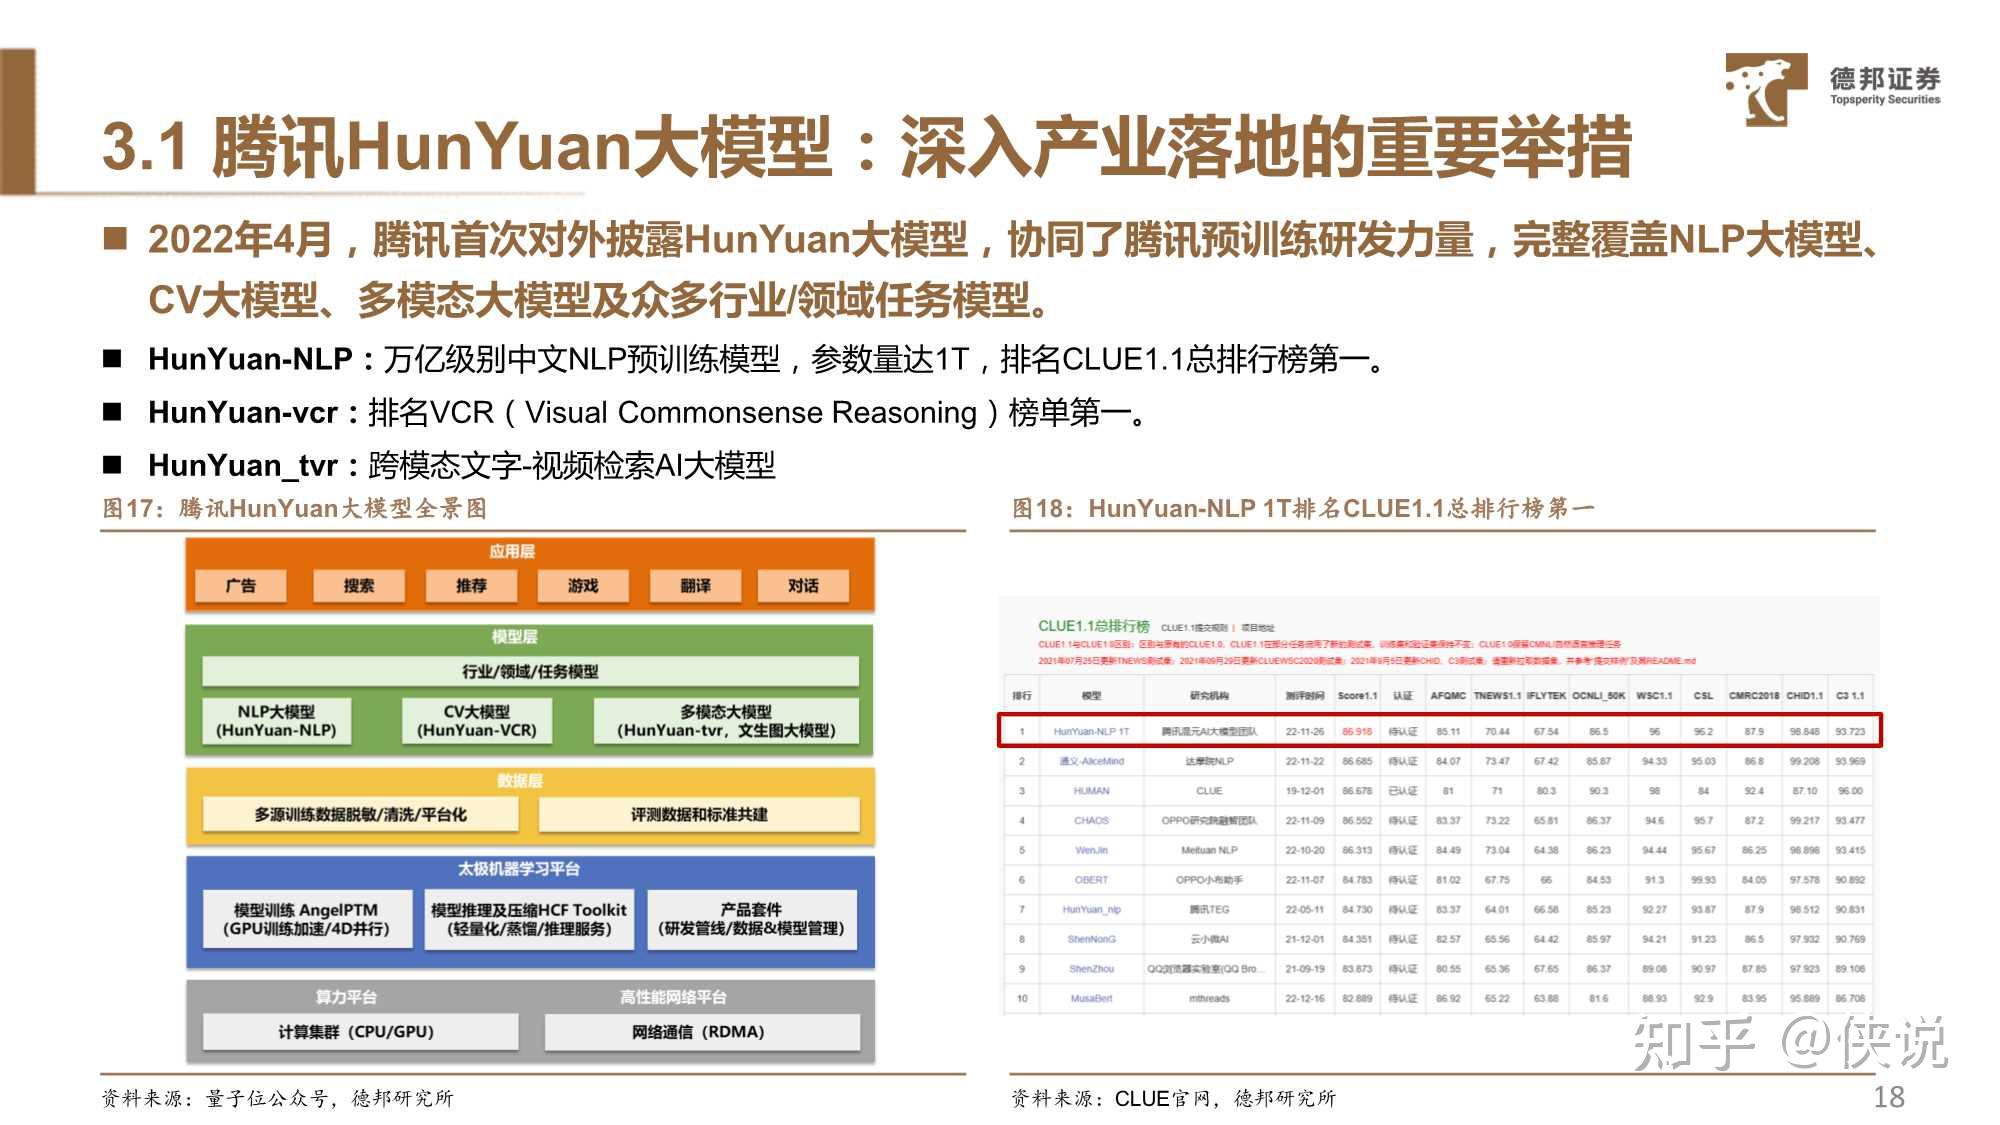The height and width of the screenshot is (1125, 2000).
Task: Click the 应用层 layer heading
Action: click(512, 551)
